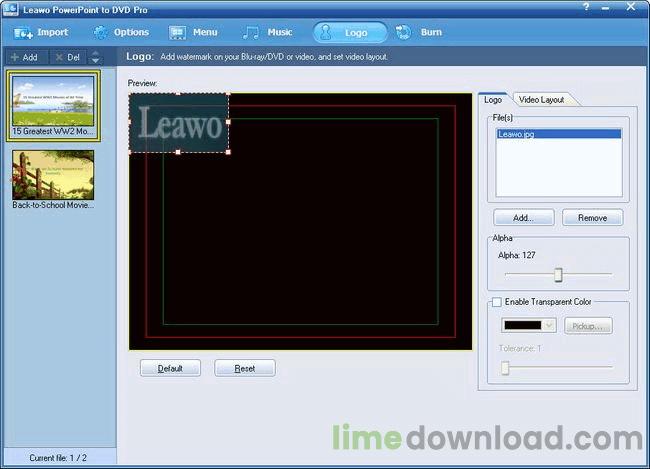
Task: Click the Alpha slider handle
Action: tap(558, 275)
